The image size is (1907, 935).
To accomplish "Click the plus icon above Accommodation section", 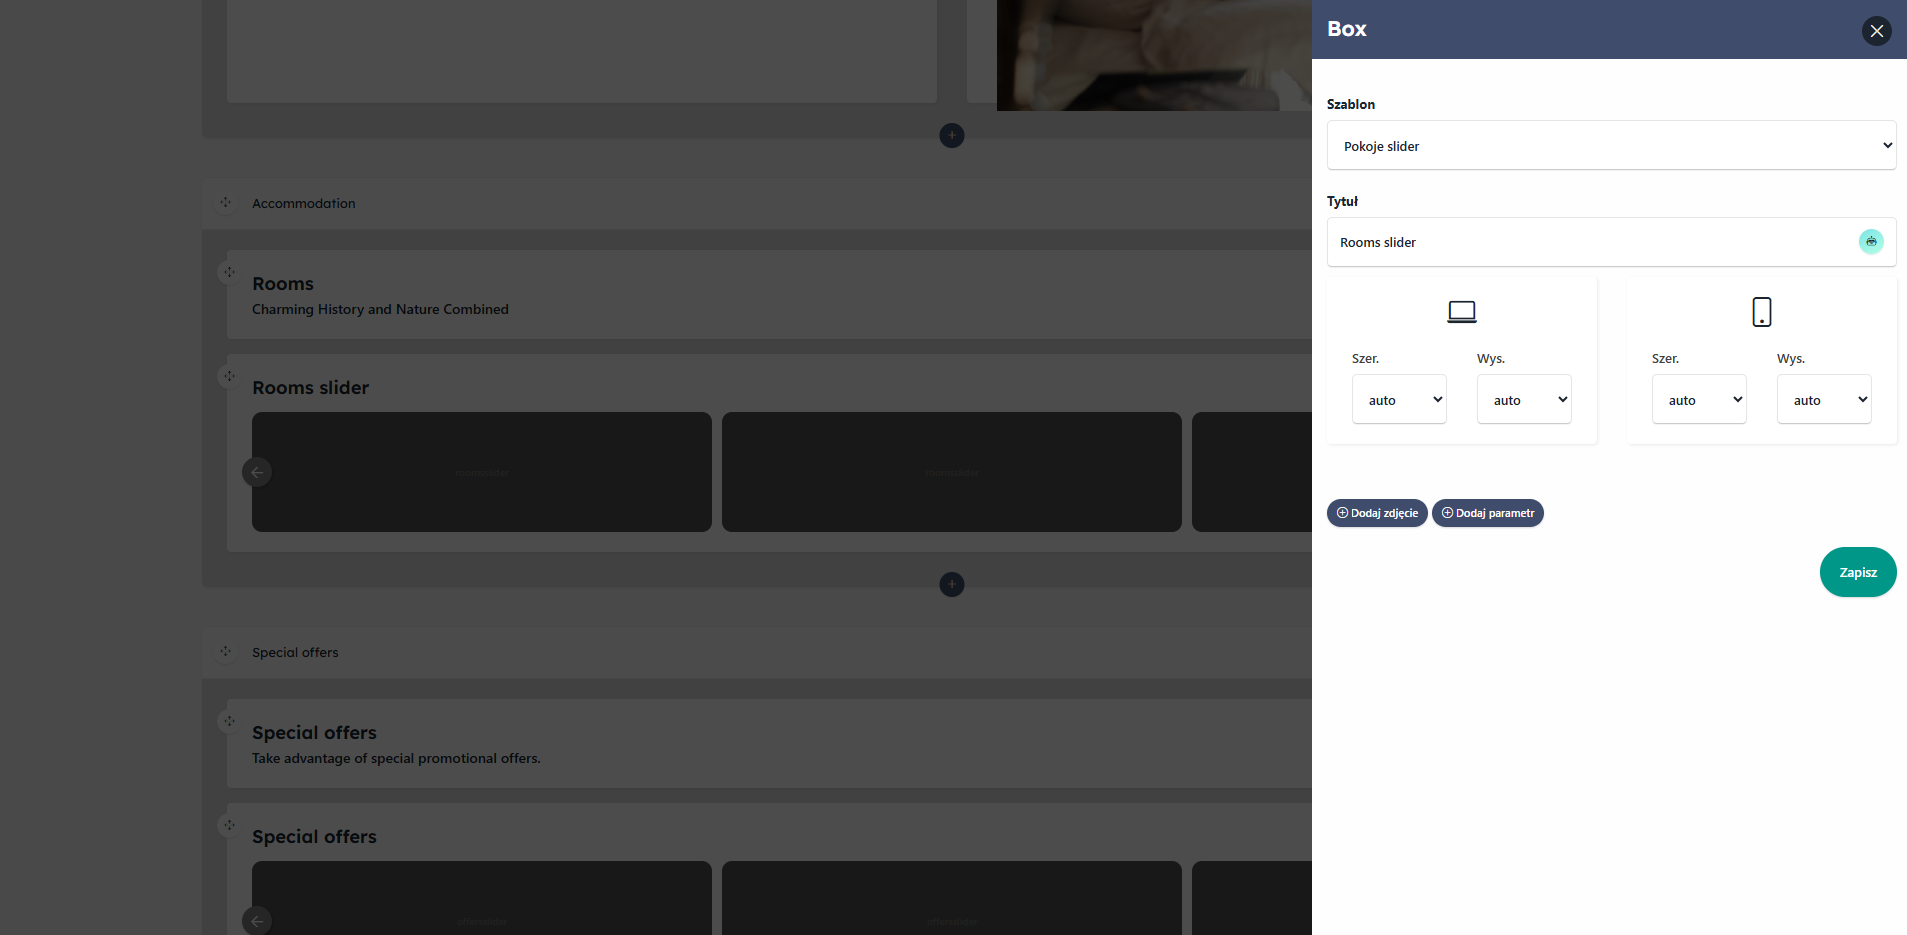I will click(x=951, y=135).
